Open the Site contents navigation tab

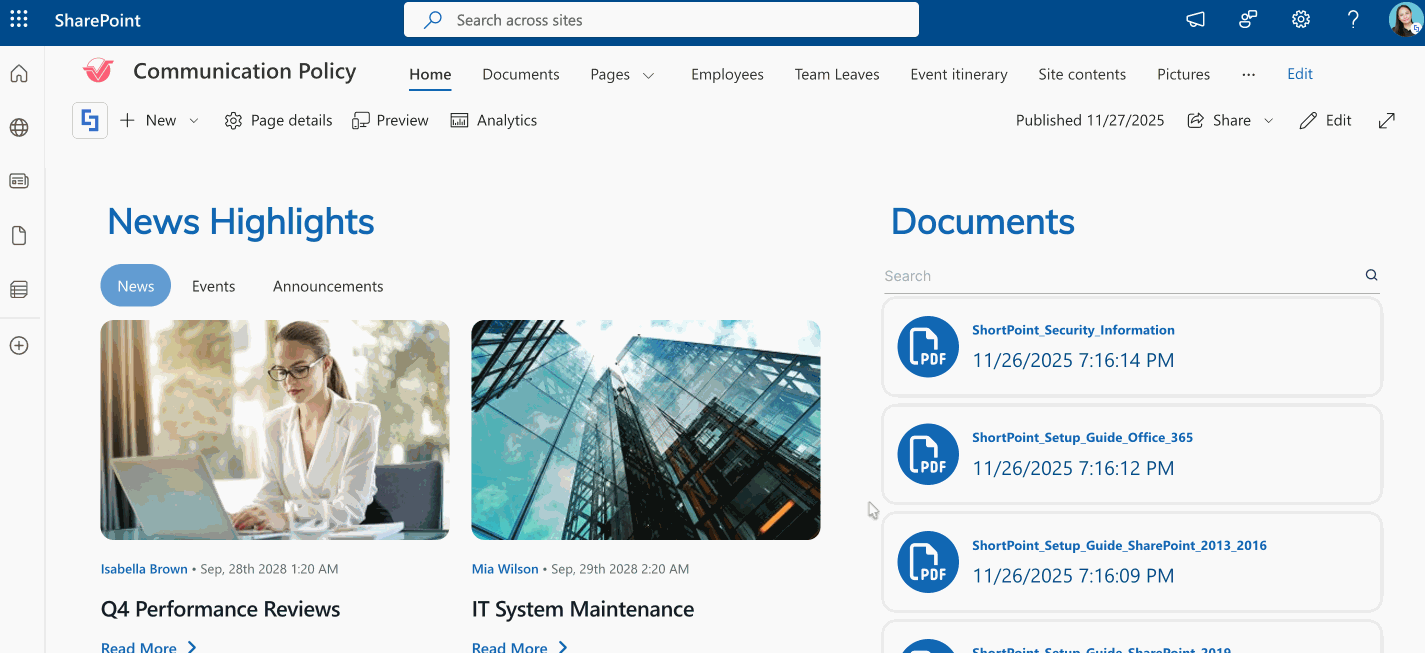tap(1082, 74)
